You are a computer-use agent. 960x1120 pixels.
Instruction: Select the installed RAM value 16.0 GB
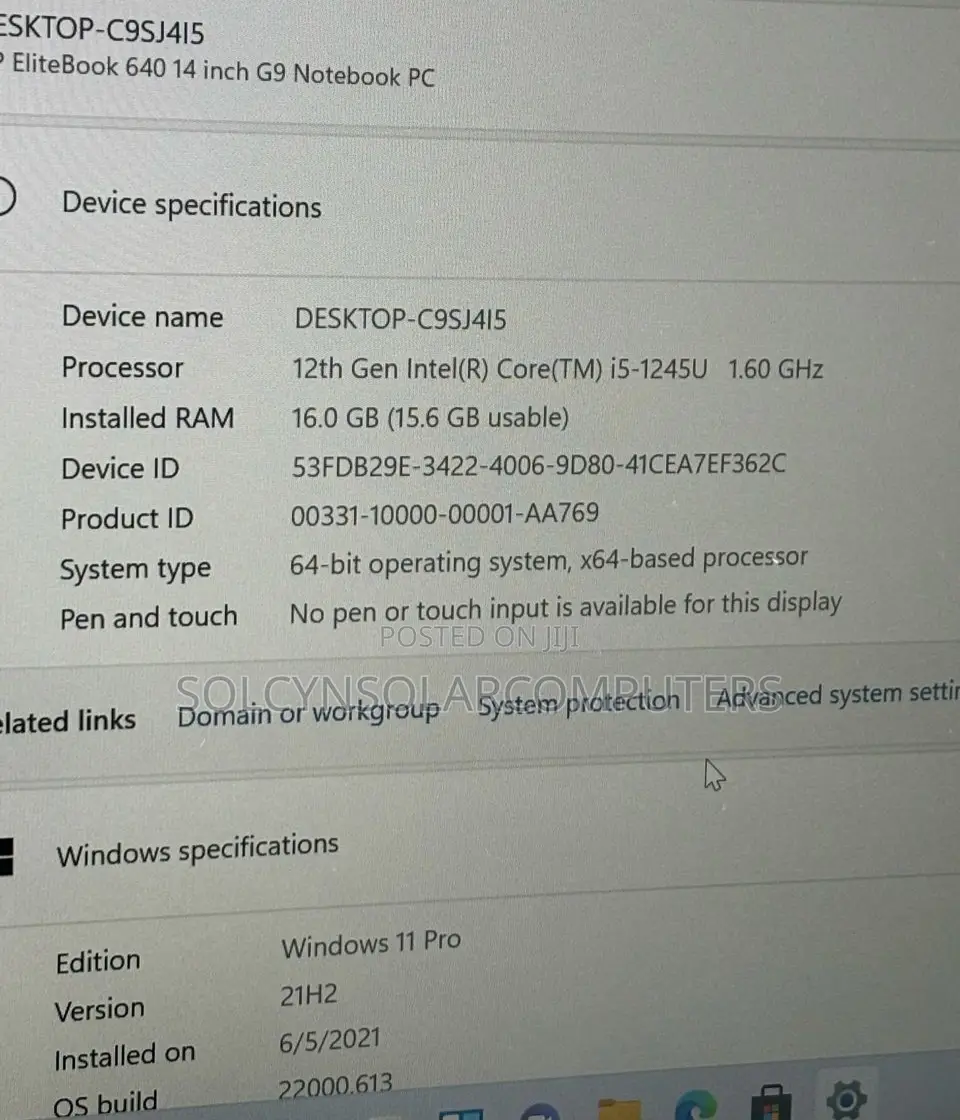tap(430, 417)
